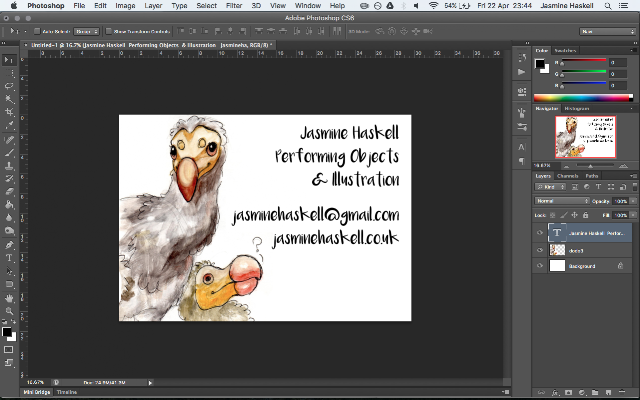The height and width of the screenshot is (400, 640).
Task: Toggle Quick Mask mode
Action: 9,350
